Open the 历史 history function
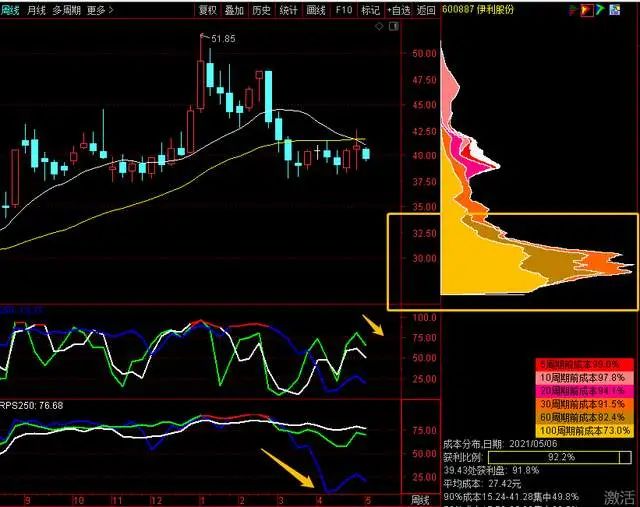Viewport: 640px width, 507px height. pyautogui.click(x=262, y=10)
